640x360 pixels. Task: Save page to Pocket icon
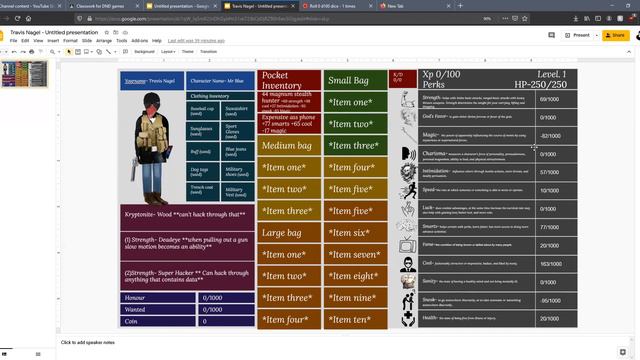click(x=515, y=18)
